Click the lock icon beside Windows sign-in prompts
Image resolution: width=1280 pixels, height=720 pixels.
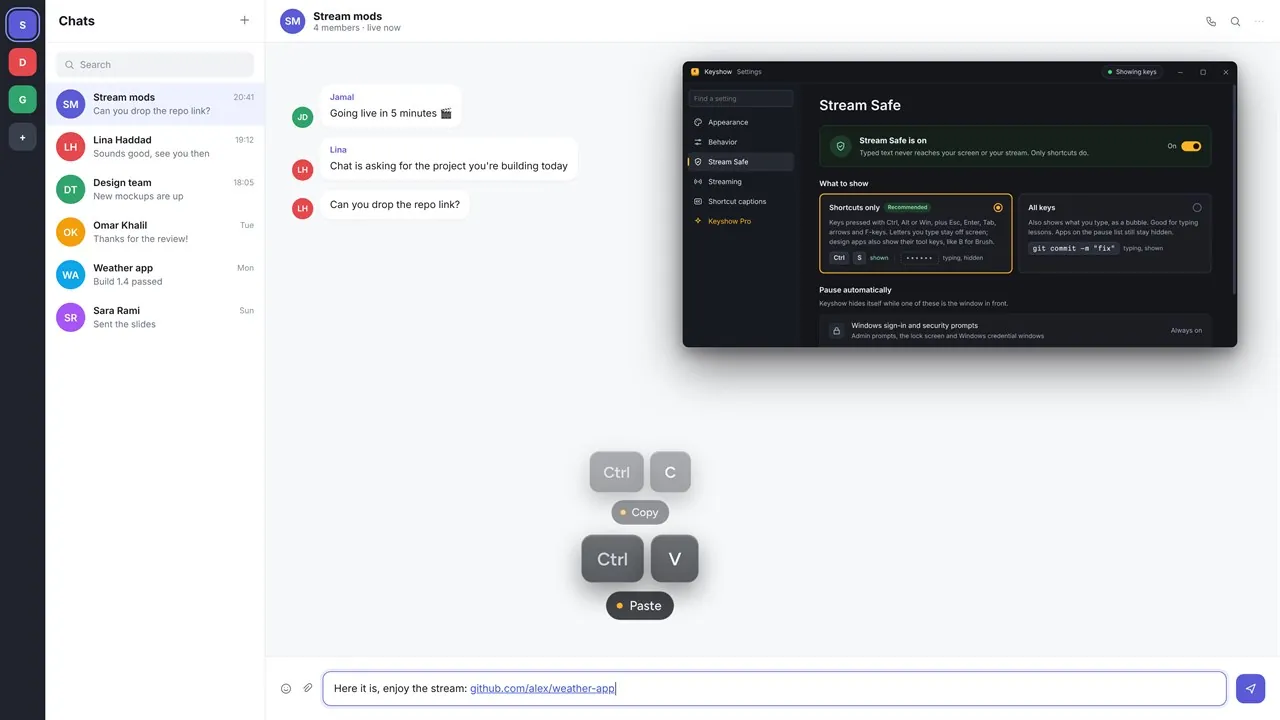[x=837, y=330]
